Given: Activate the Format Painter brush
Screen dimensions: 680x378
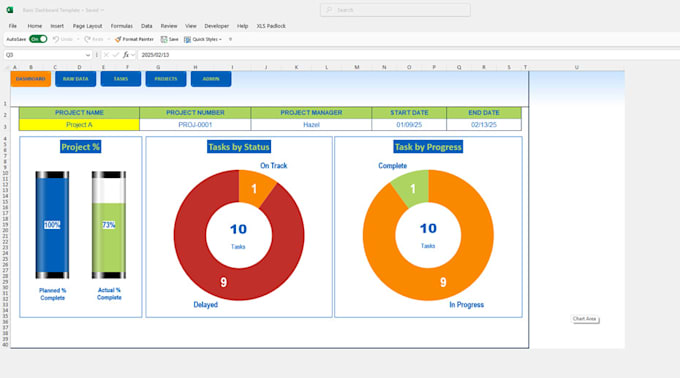Looking at the screenshot, I should click(118, 39).
